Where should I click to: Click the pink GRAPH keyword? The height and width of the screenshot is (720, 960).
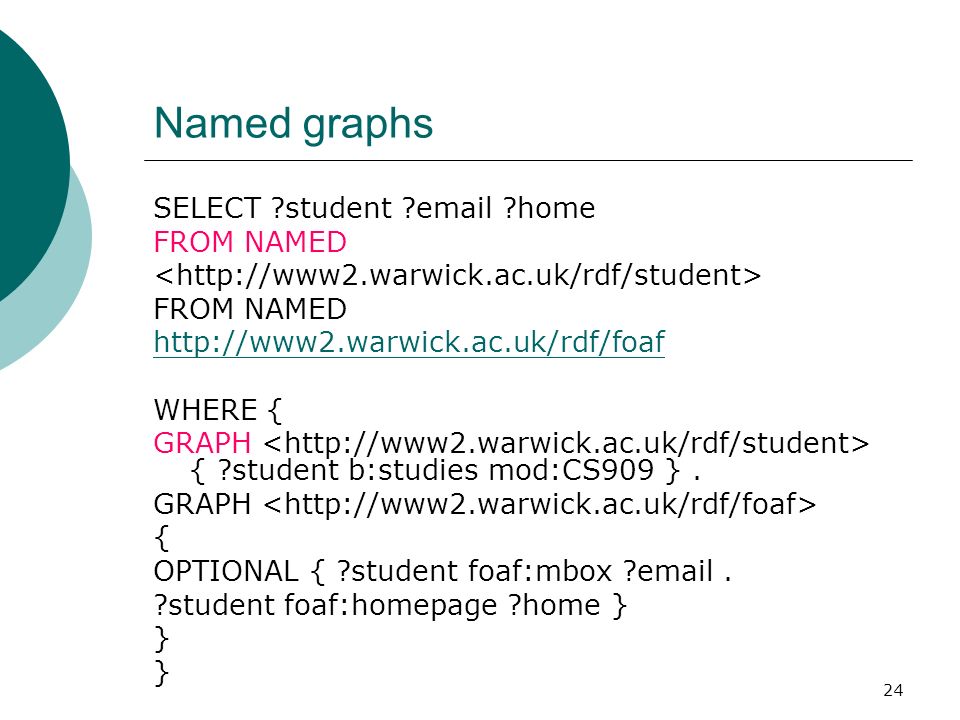[x=203, y=443]
